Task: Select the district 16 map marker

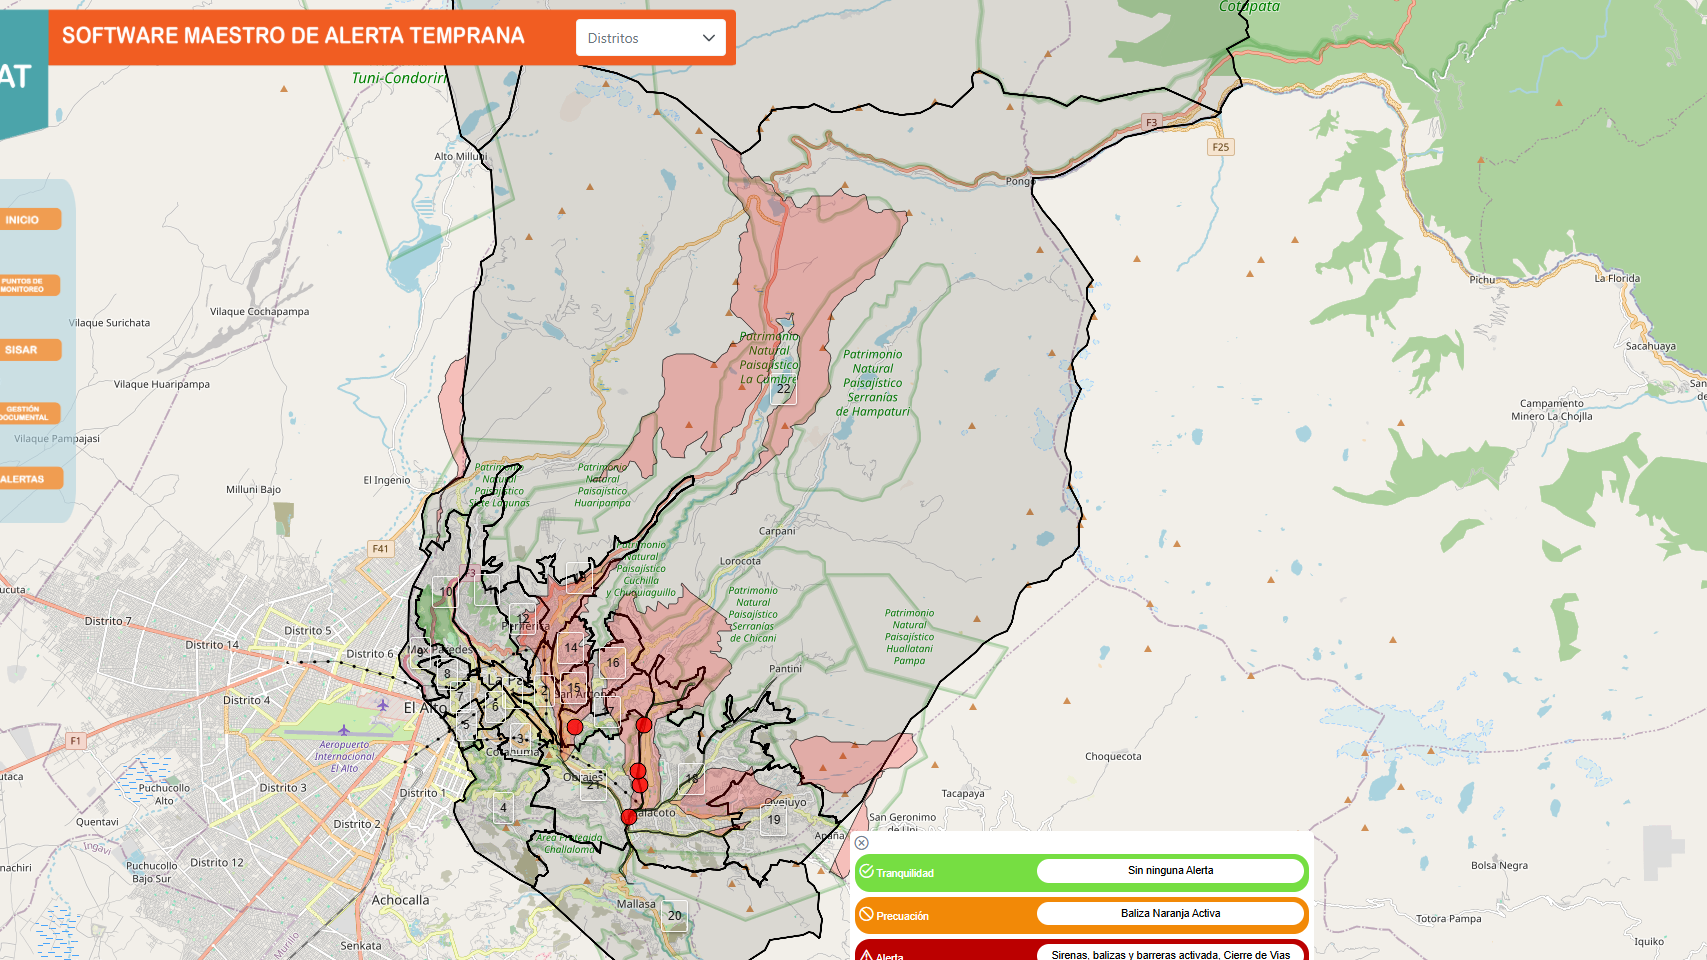Action: [x=613, y=663]
